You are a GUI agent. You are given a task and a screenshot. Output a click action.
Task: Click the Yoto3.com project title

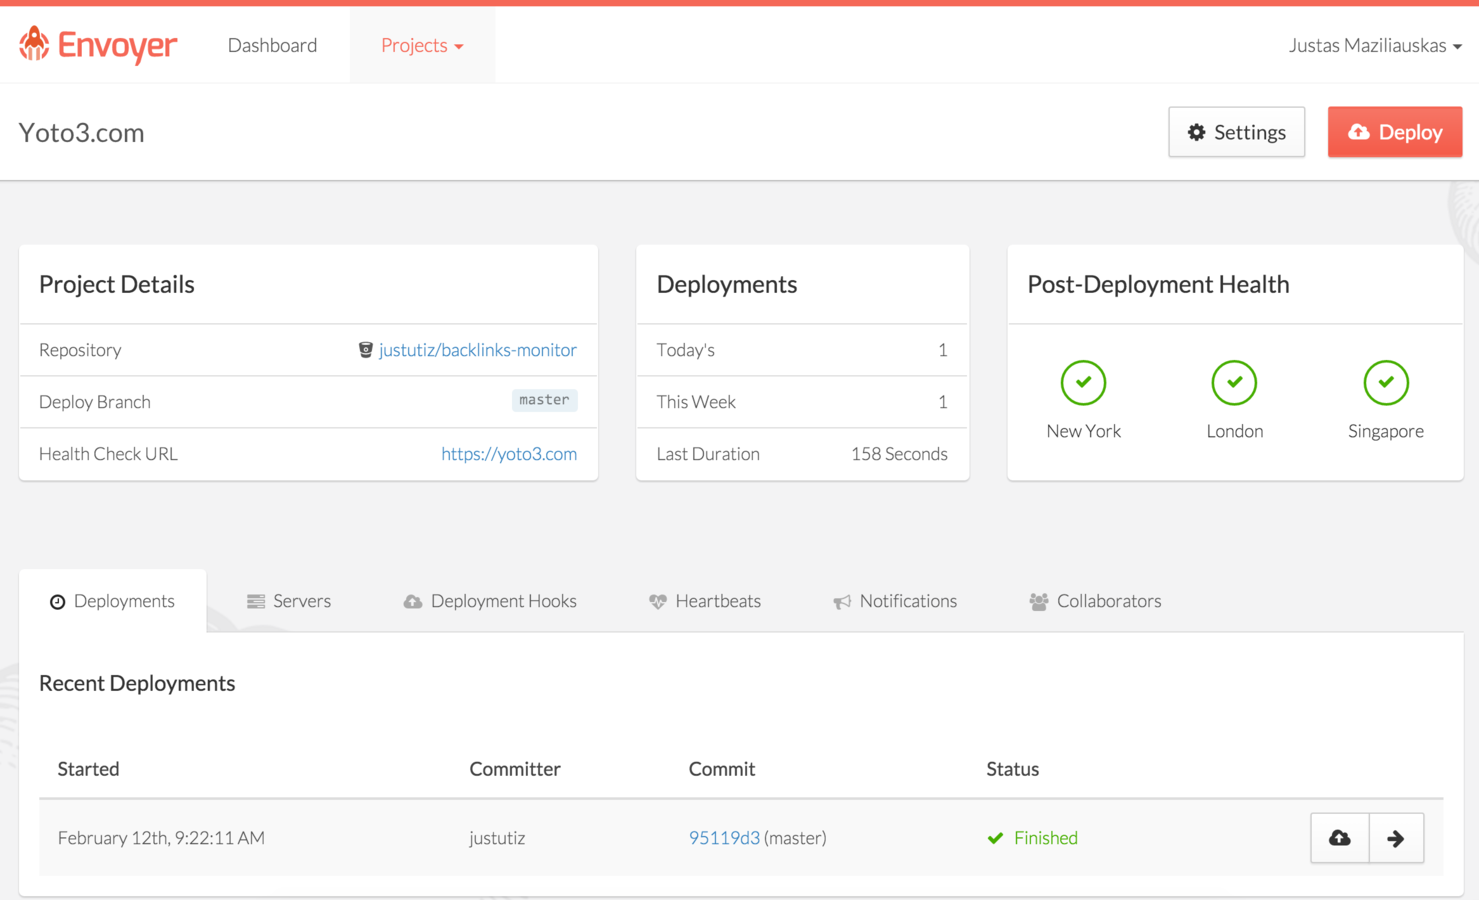point(82,132)
